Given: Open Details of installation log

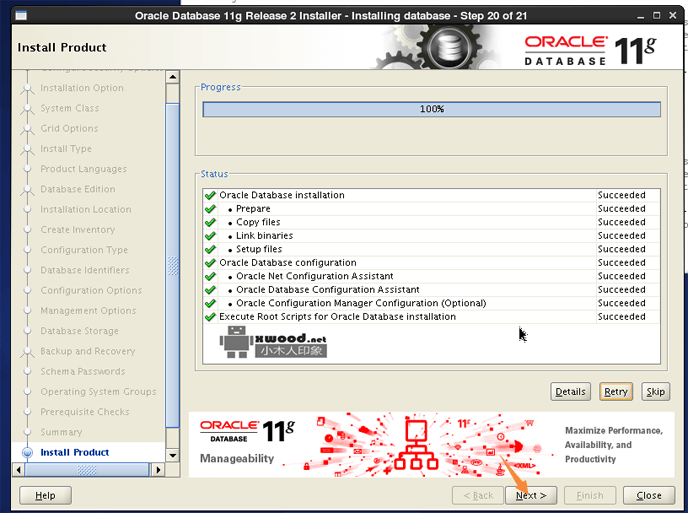Looking at the screenshot, I should 570,391.
